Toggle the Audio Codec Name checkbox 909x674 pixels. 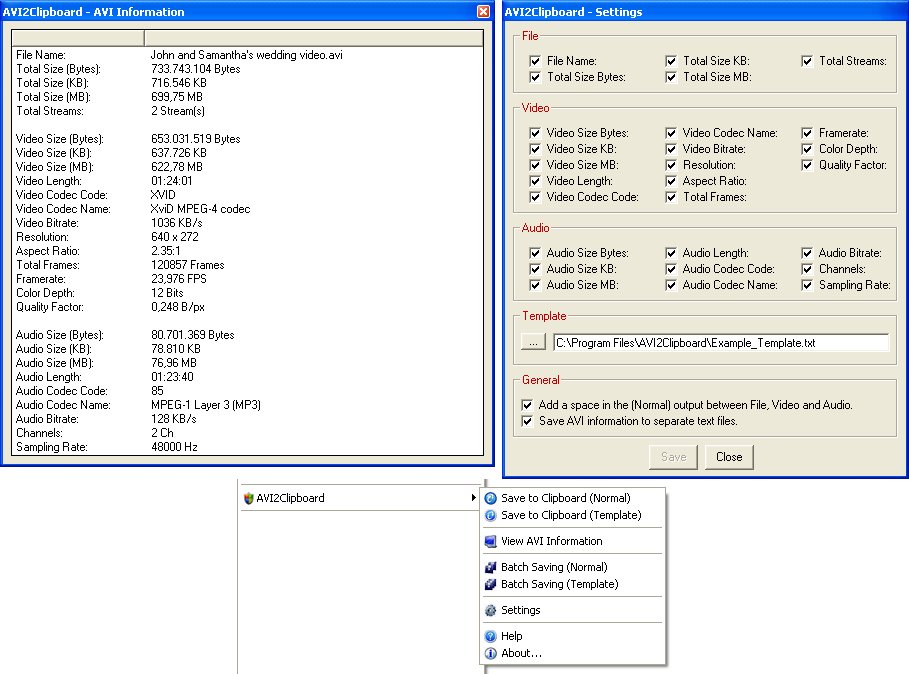(671, 285)
